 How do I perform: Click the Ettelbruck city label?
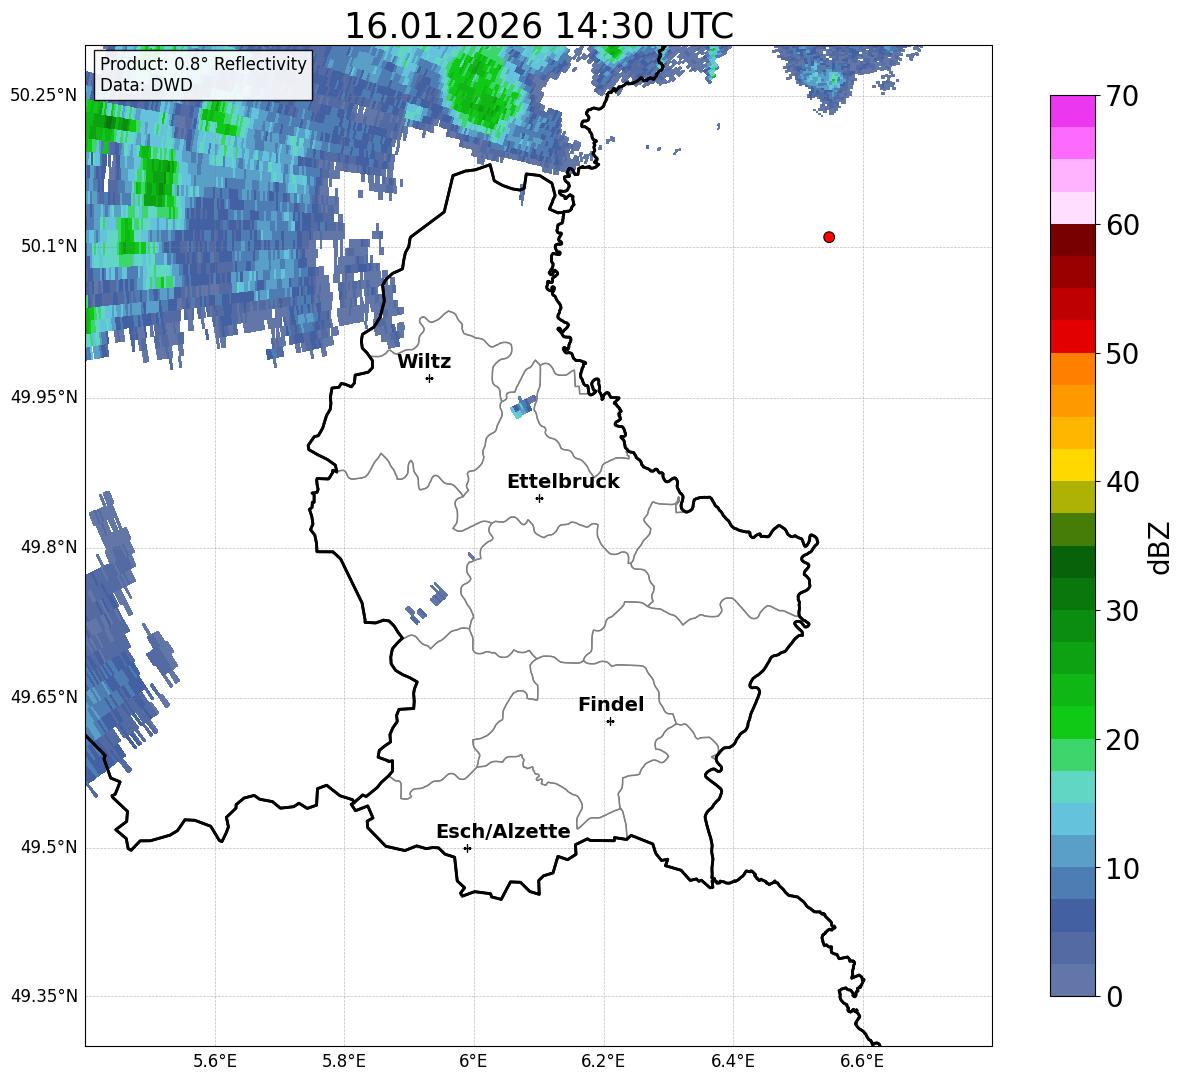pos(563,482)
